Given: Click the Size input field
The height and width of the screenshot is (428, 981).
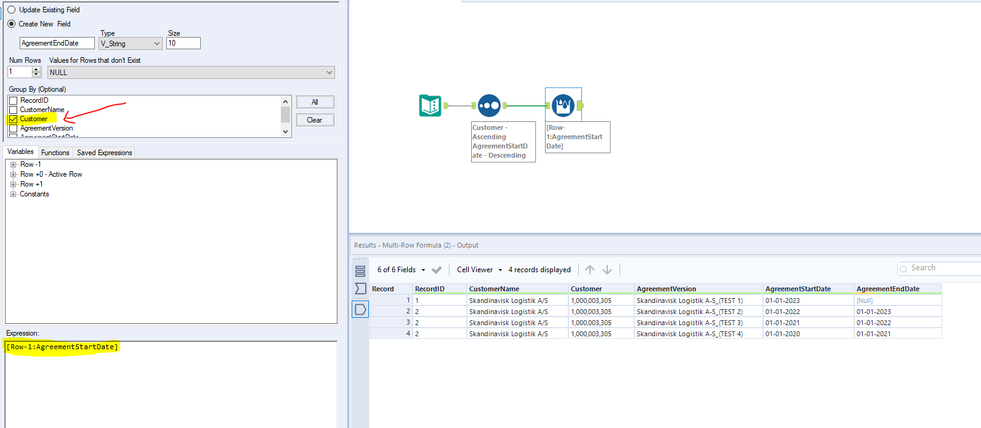Looking at the screenshot, I should [x=183, y=43].
